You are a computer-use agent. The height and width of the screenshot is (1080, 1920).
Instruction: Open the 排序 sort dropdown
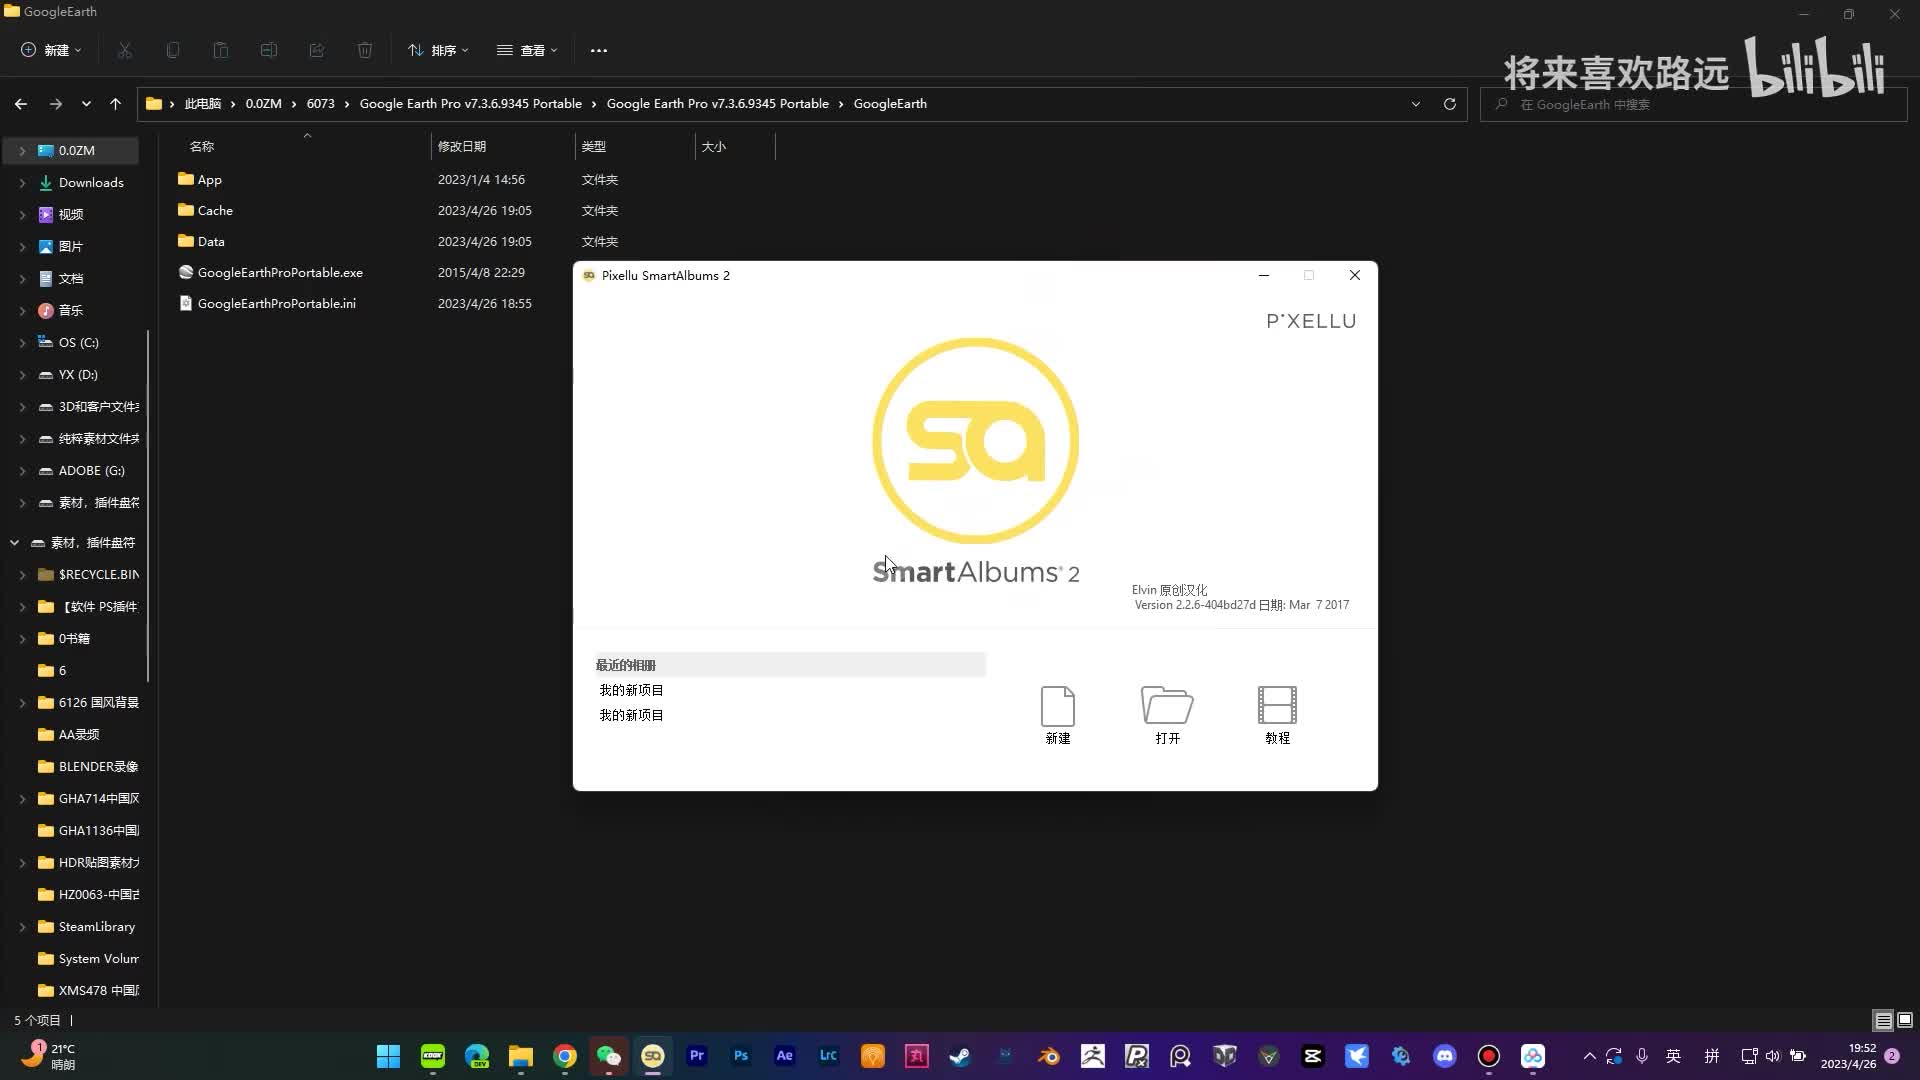[438, 50]
